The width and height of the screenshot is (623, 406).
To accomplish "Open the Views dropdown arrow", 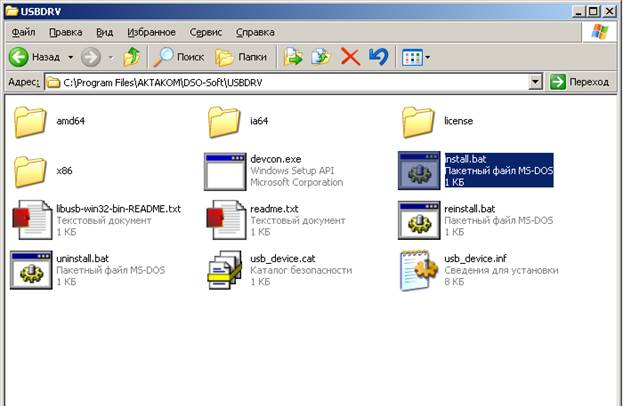I will [428, 58].
